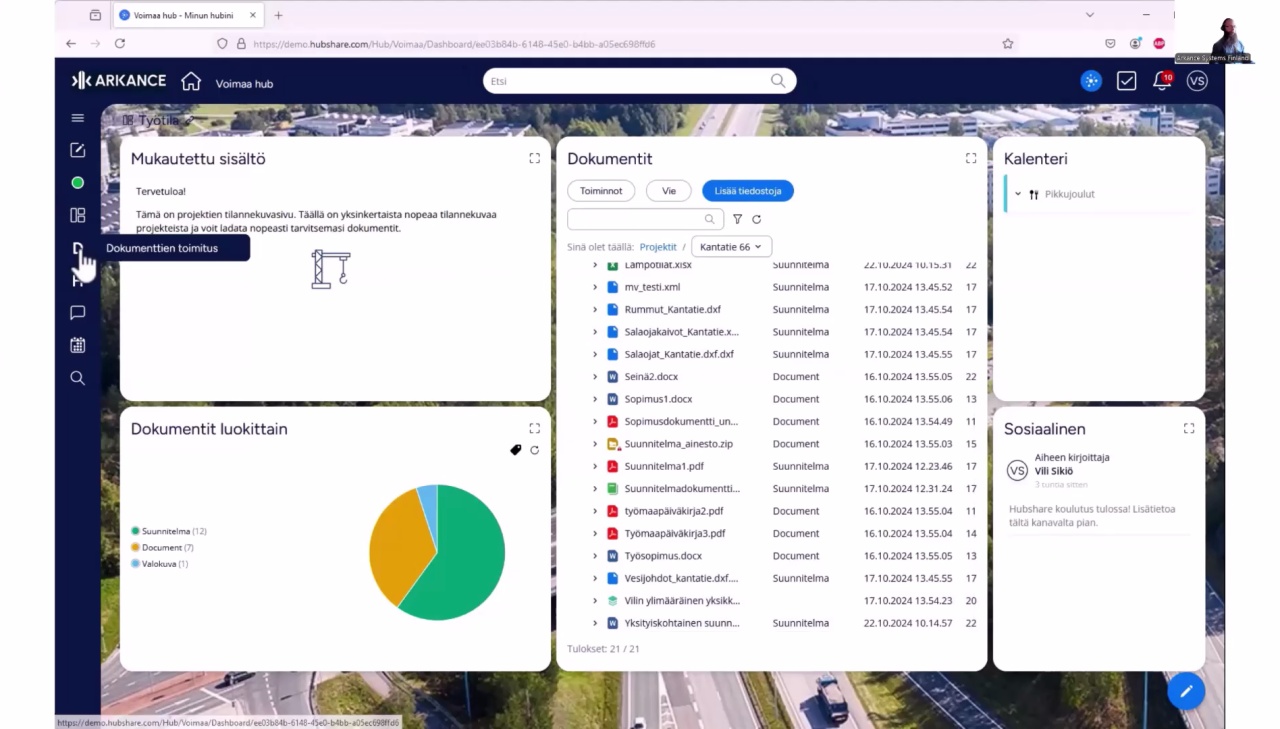Screen dimensions: 1280x729
Task: Click the pencil icon next to Työtila
Action: click(x=189, y=120)
